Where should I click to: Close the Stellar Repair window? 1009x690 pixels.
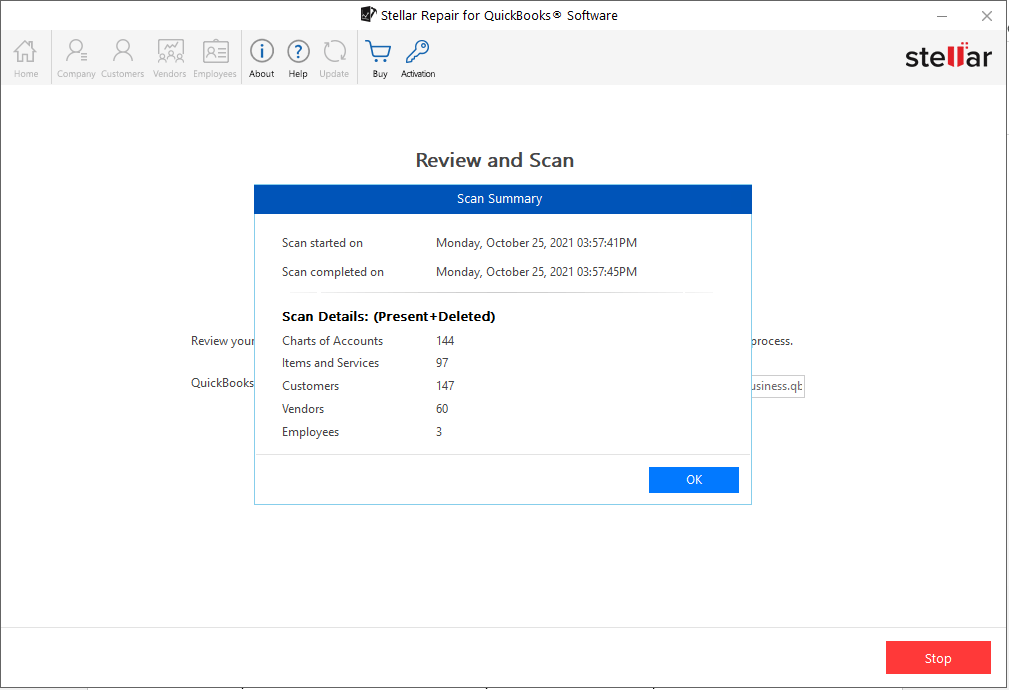986,15
